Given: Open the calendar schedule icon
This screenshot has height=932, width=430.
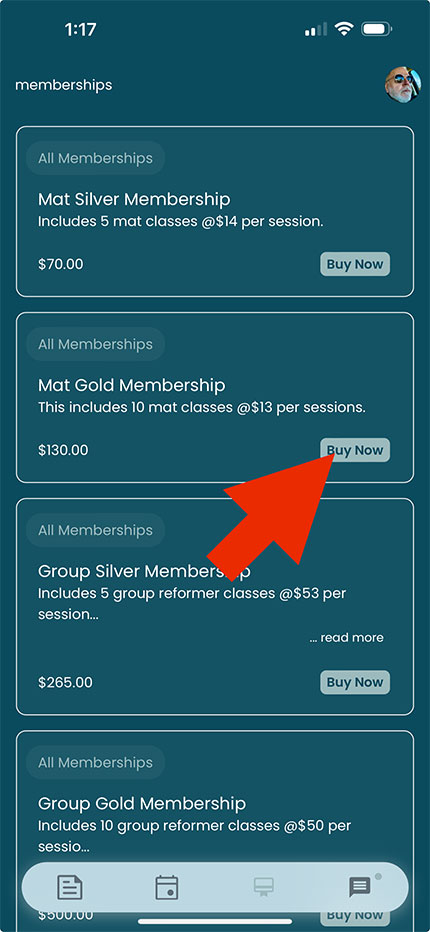Looking at the screenshot, I should point(167,888).
